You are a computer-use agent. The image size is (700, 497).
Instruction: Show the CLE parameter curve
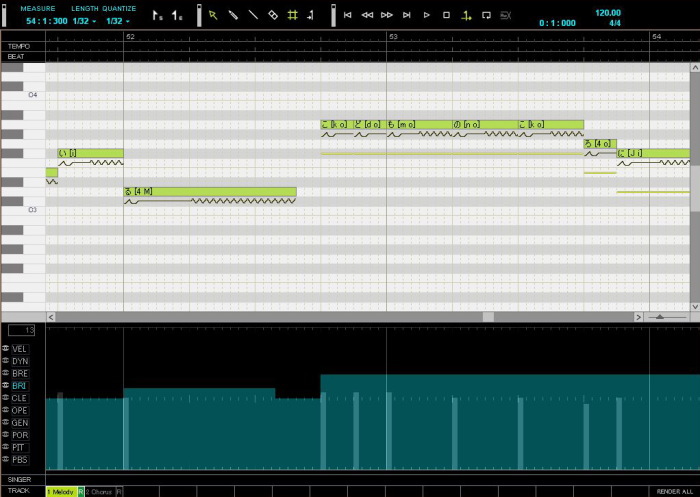[19, 398]
